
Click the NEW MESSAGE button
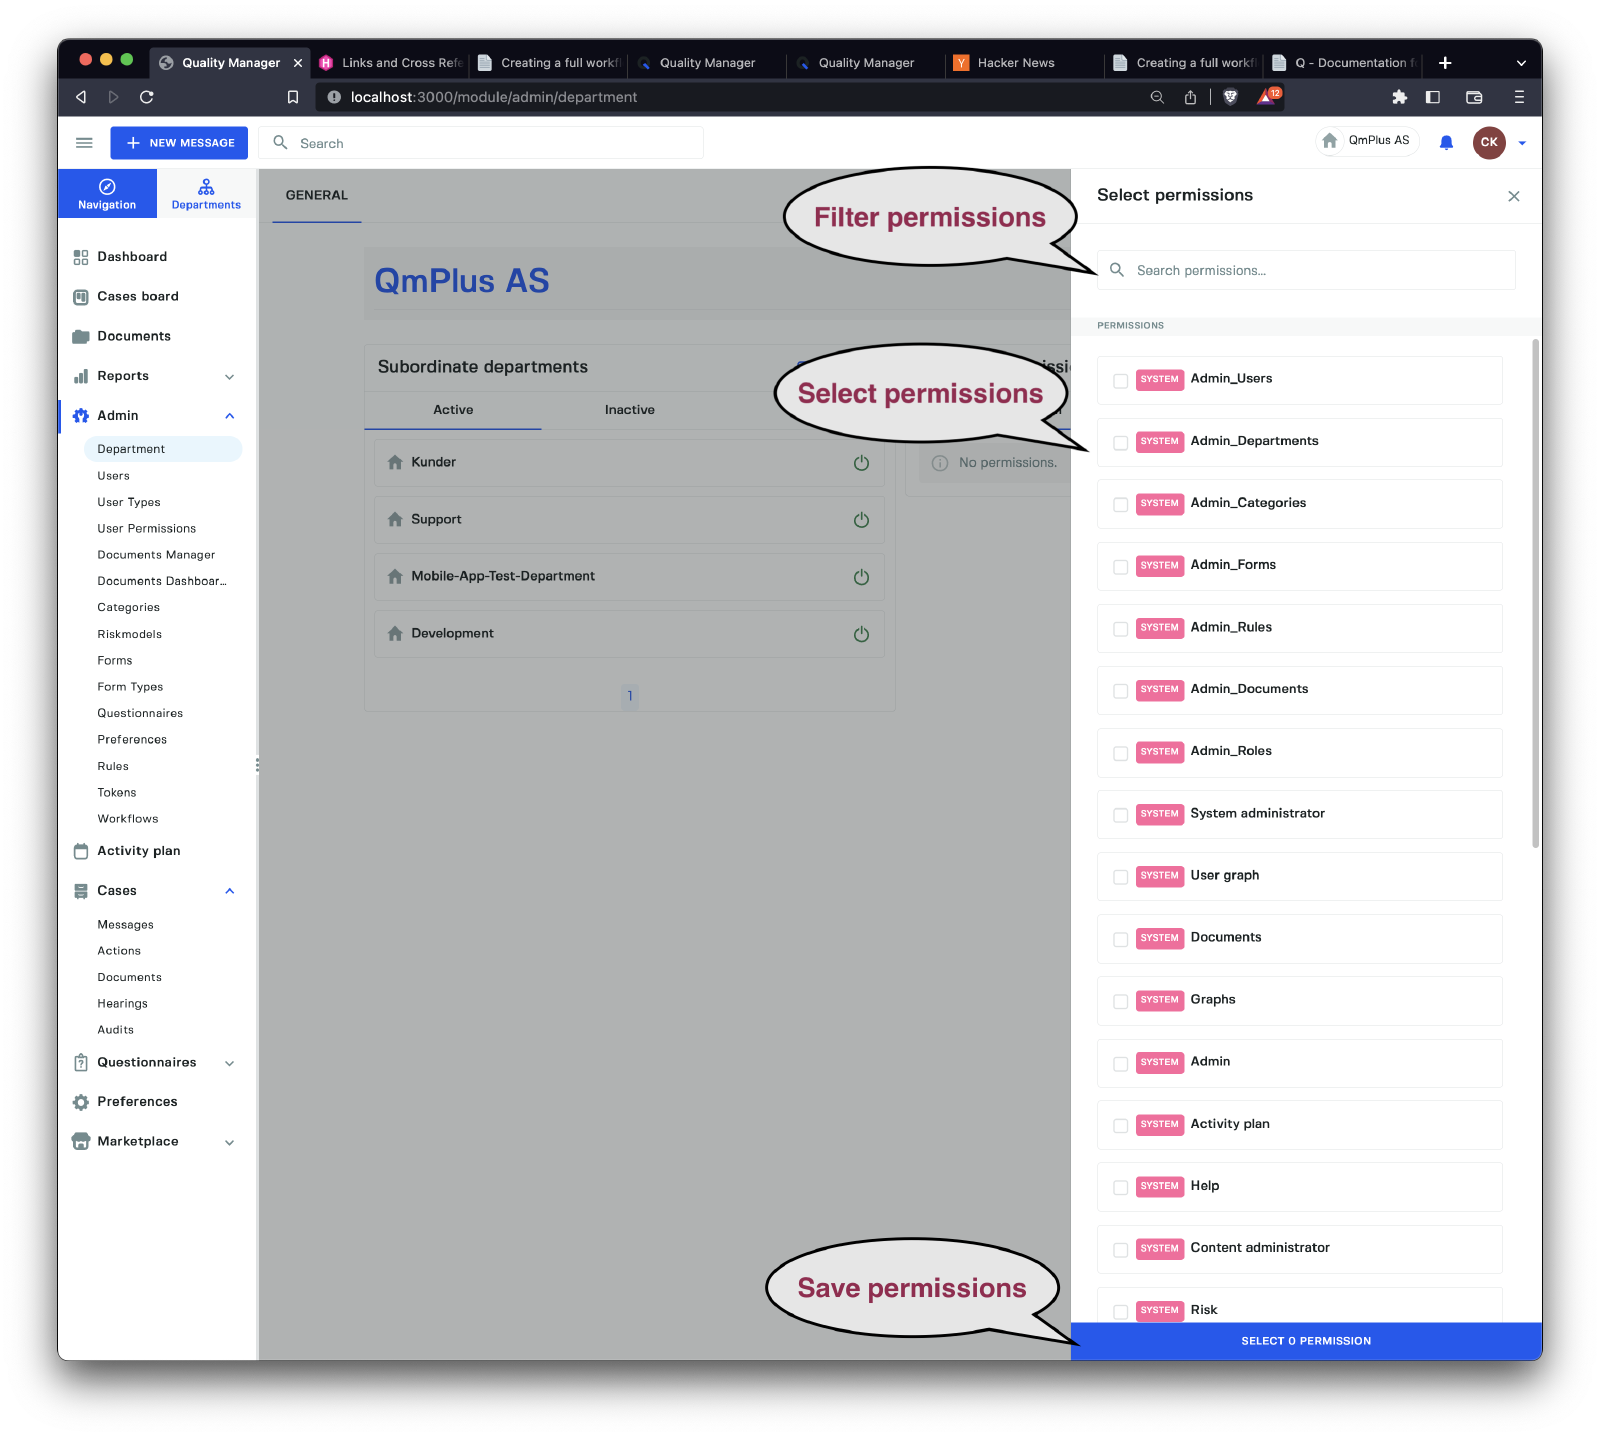coord(180,143)
